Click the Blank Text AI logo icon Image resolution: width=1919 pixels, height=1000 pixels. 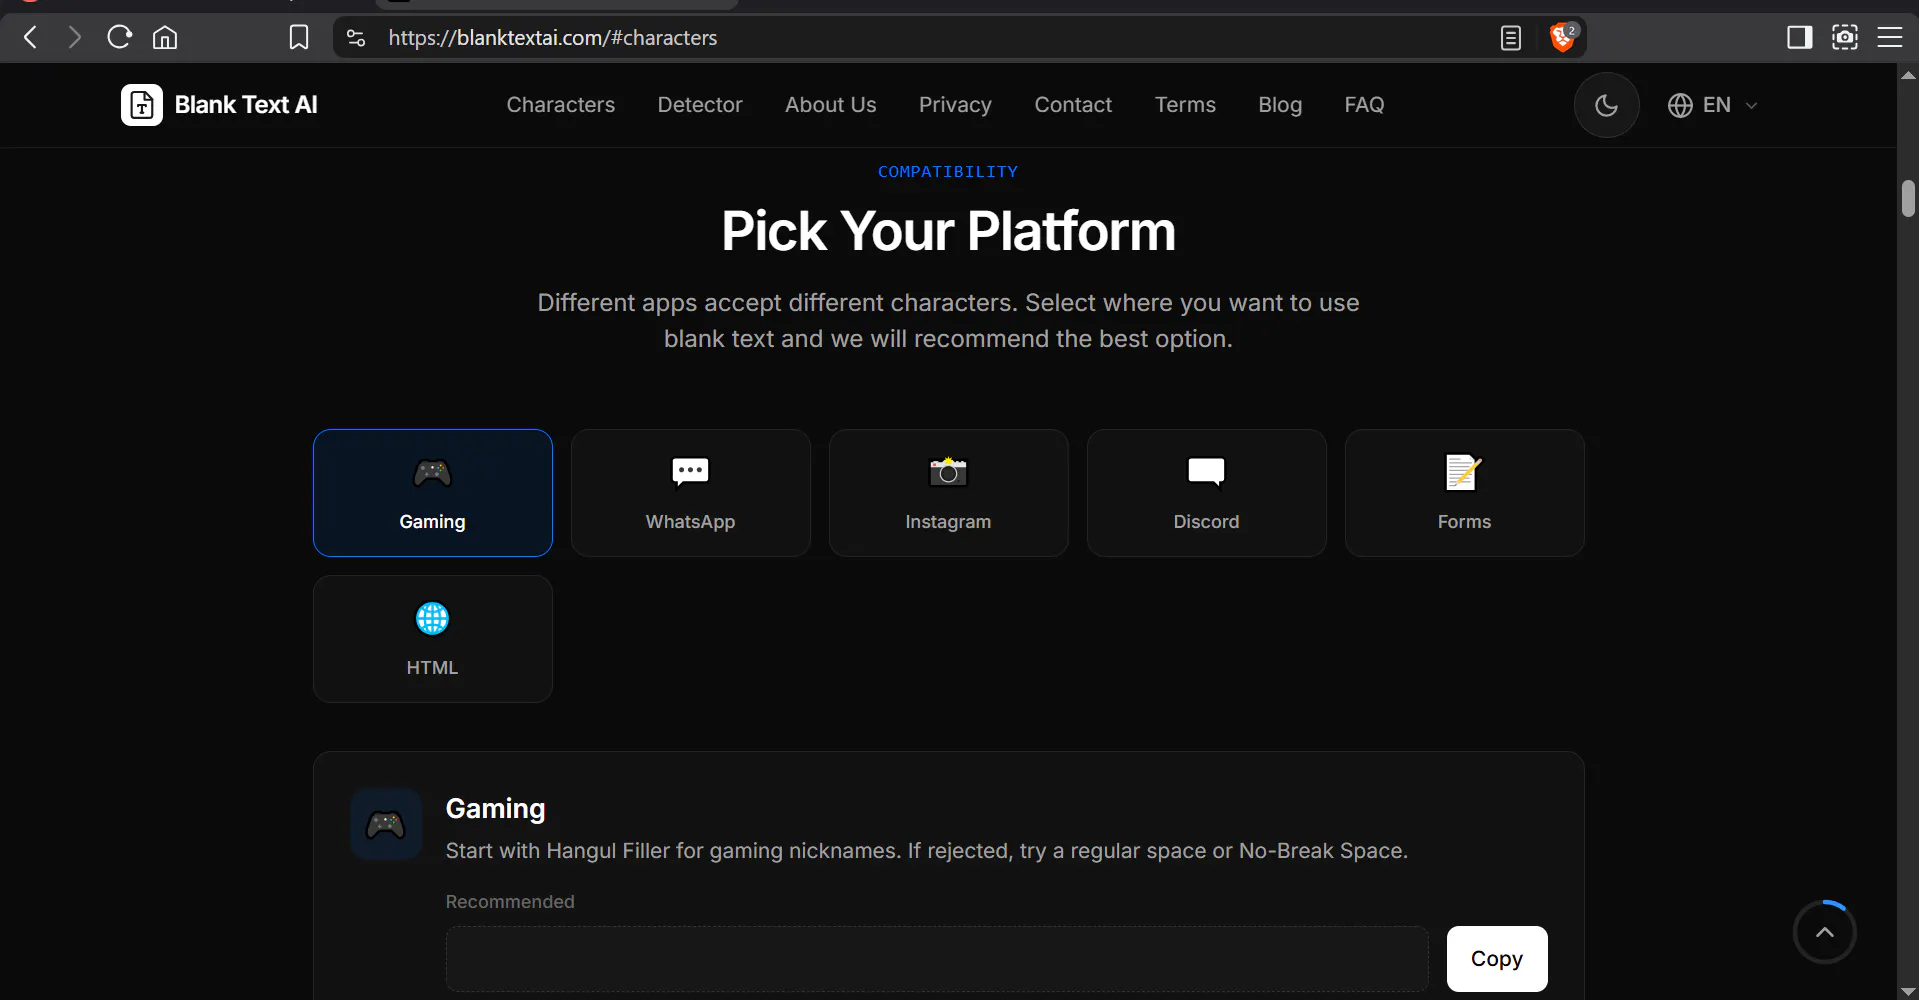click(142, 105)
